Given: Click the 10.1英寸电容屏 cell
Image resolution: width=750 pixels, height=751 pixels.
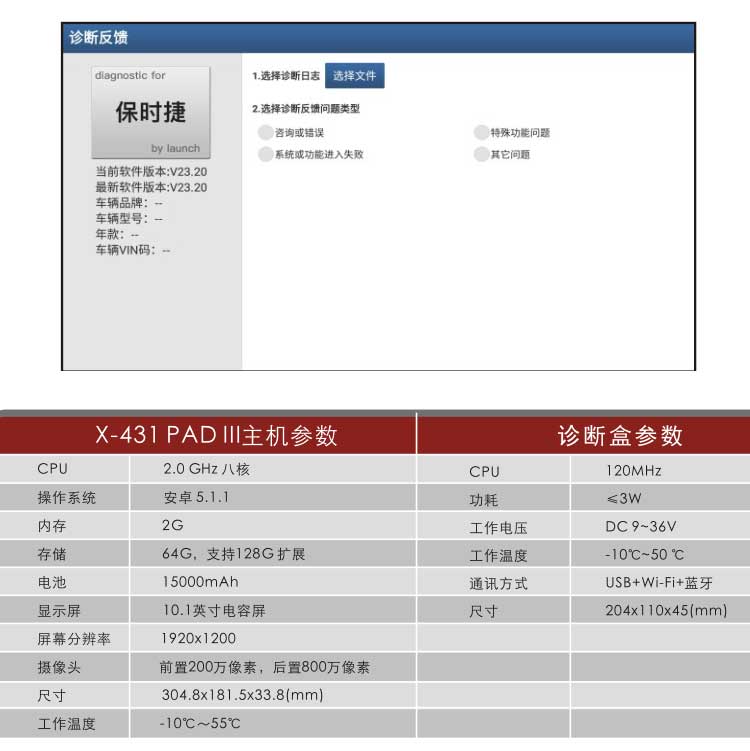Looking at the screenshot, I should 214,610.
